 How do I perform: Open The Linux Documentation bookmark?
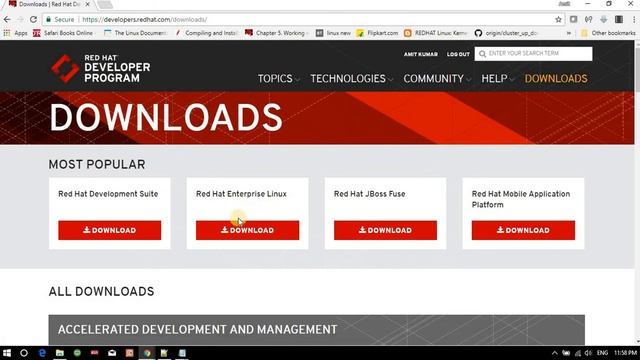(135, 33)
